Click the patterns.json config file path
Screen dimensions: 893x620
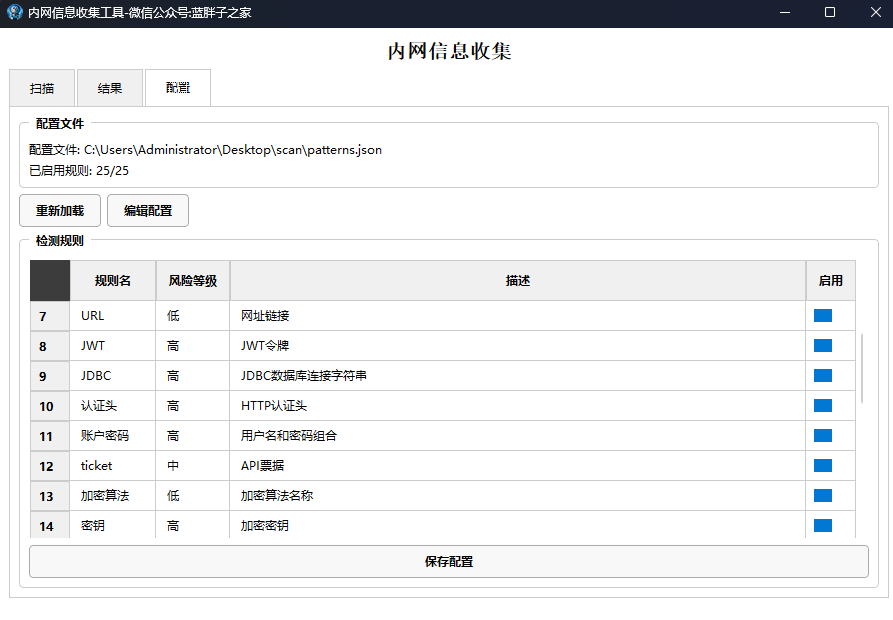tap(233, 150)
